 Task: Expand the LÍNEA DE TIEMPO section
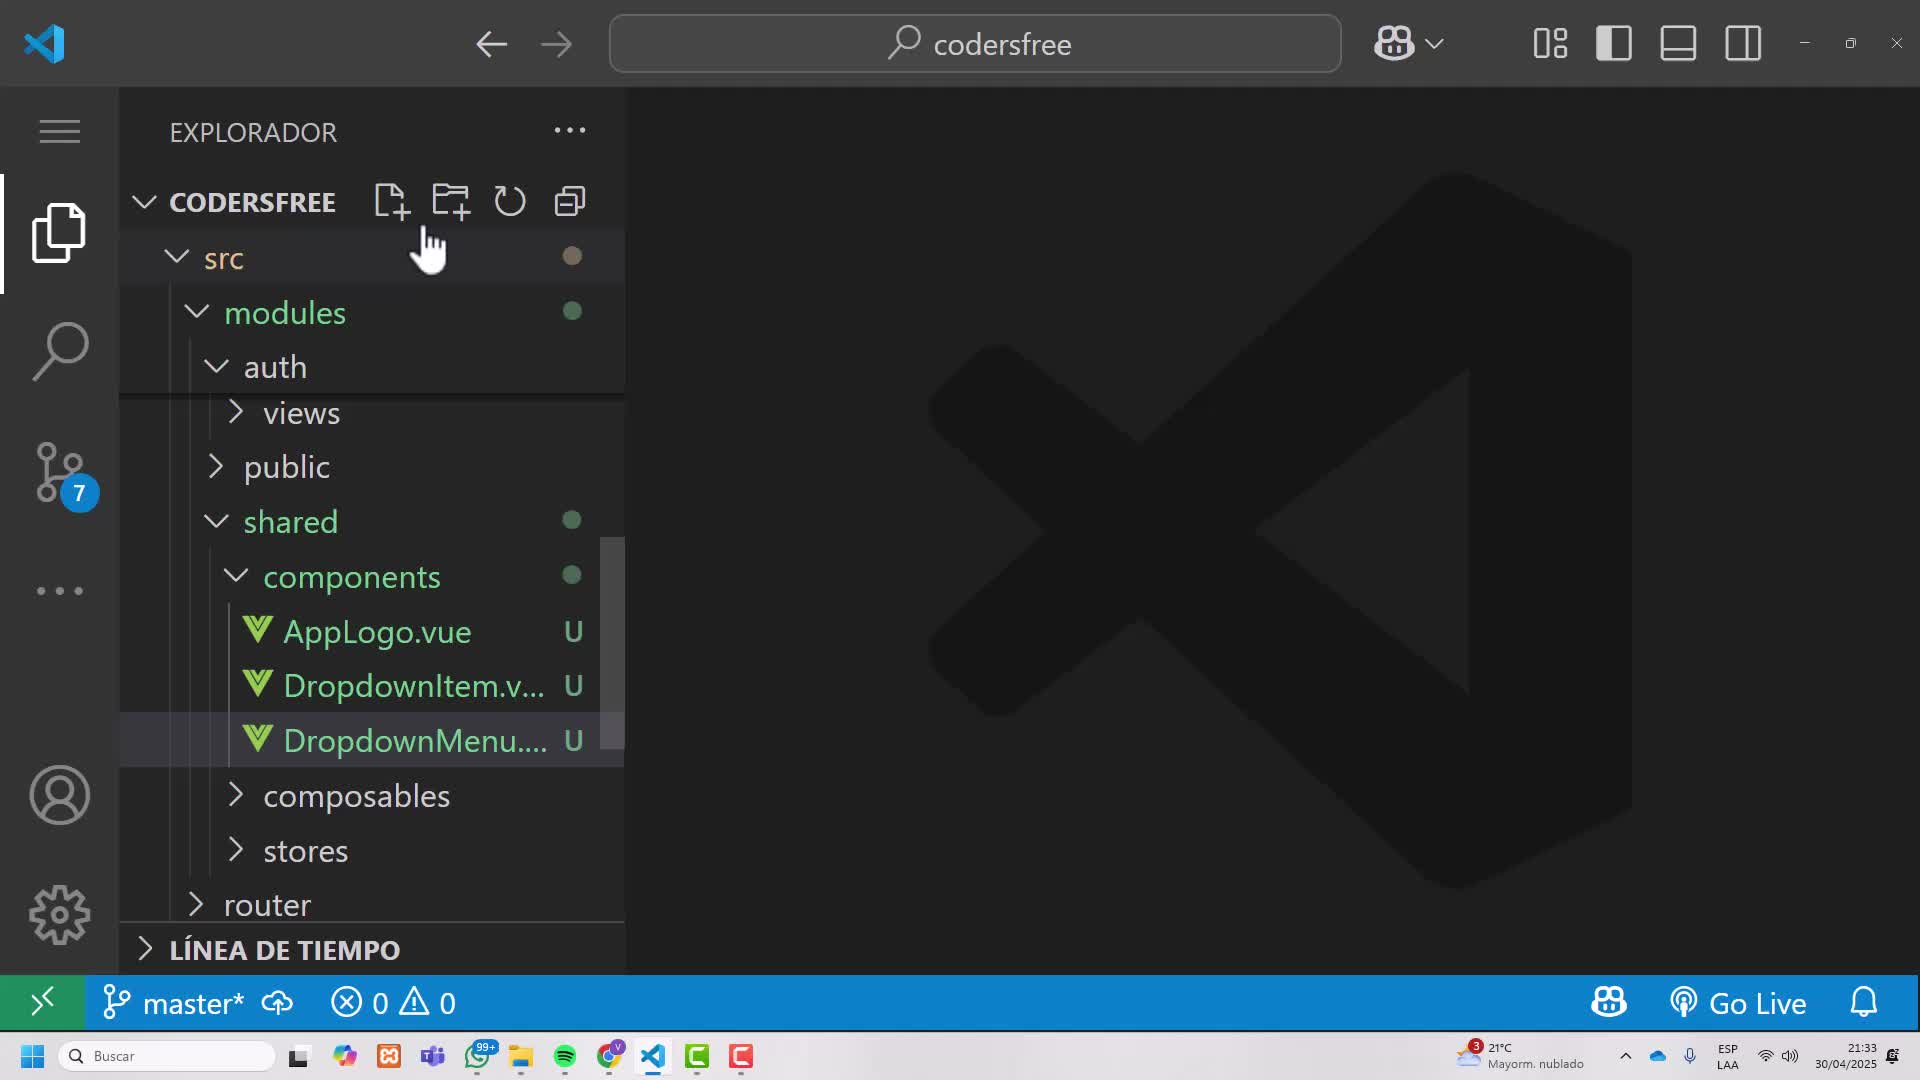pyautogui.click(x=284, y=950)
